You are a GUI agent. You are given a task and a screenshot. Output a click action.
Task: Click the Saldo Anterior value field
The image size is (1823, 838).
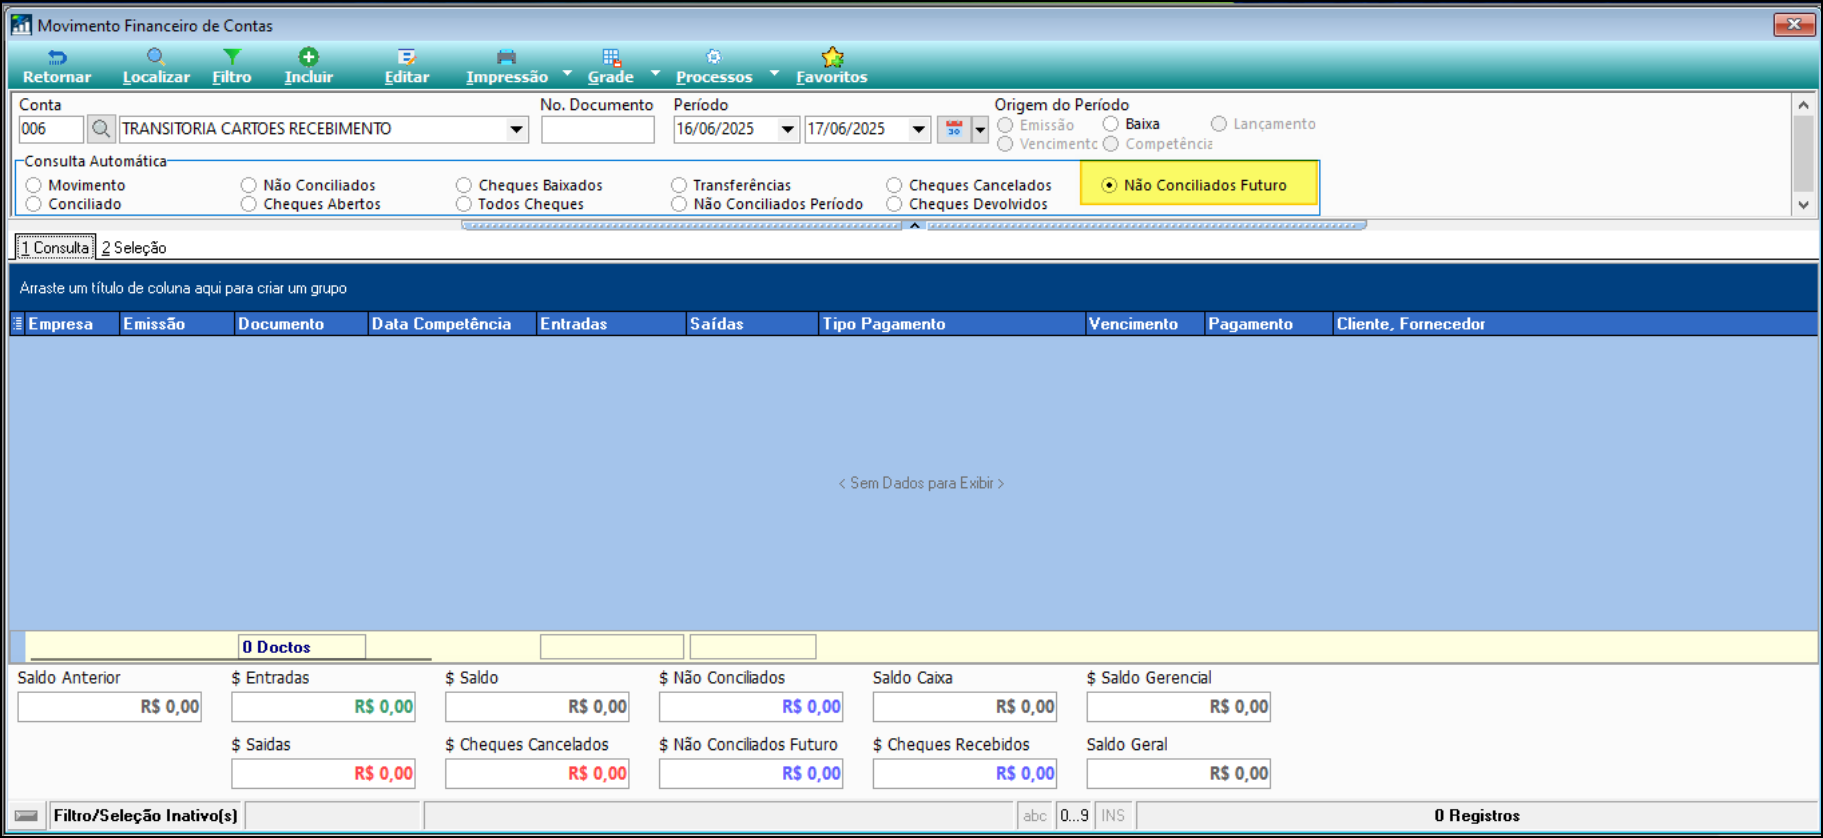pyautogui.click(x=109, y=707)
